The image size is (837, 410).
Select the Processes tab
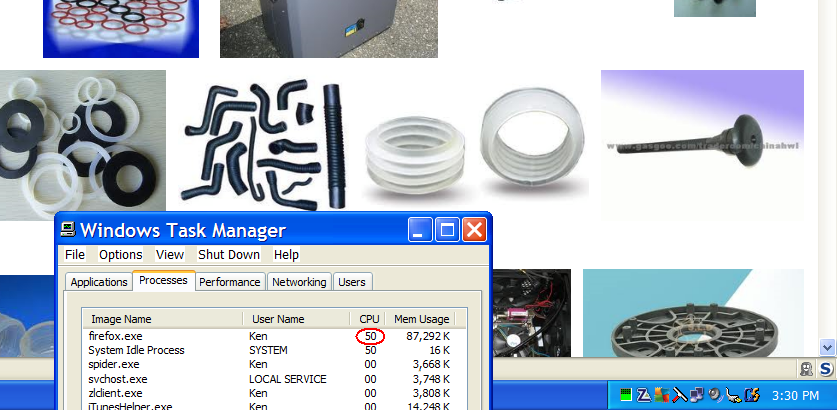163,280
